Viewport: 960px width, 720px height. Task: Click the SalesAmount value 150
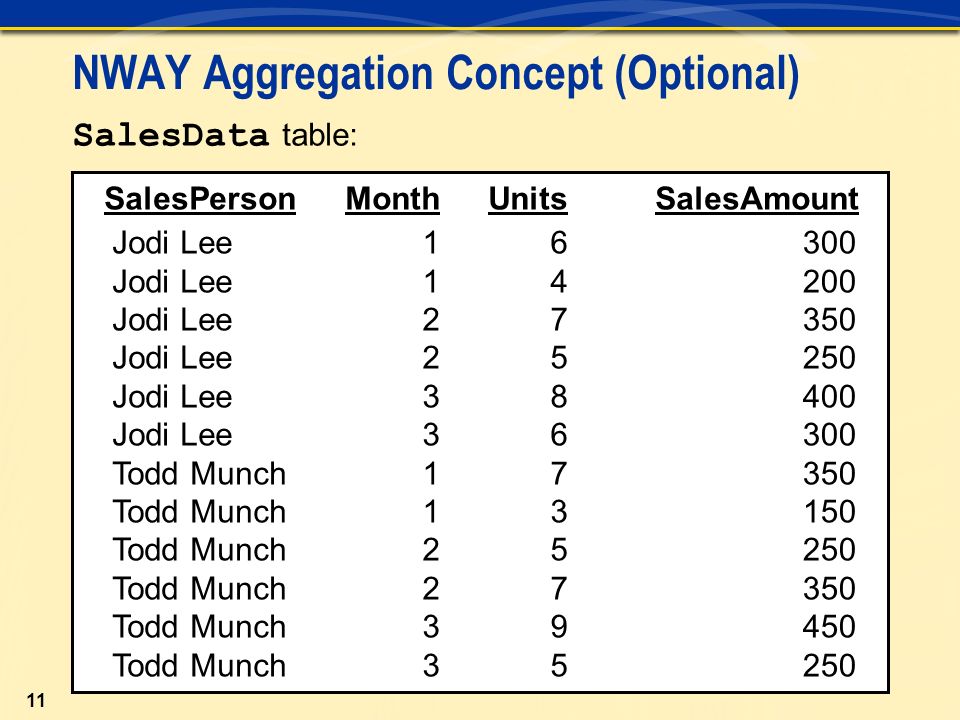coord(829,512)
